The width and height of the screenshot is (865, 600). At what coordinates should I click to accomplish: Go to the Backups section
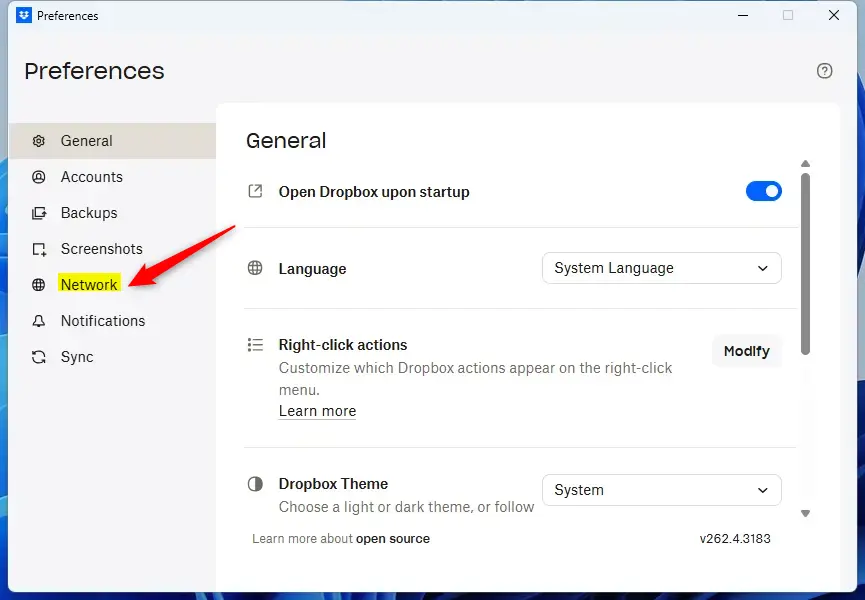coord(112,213)
